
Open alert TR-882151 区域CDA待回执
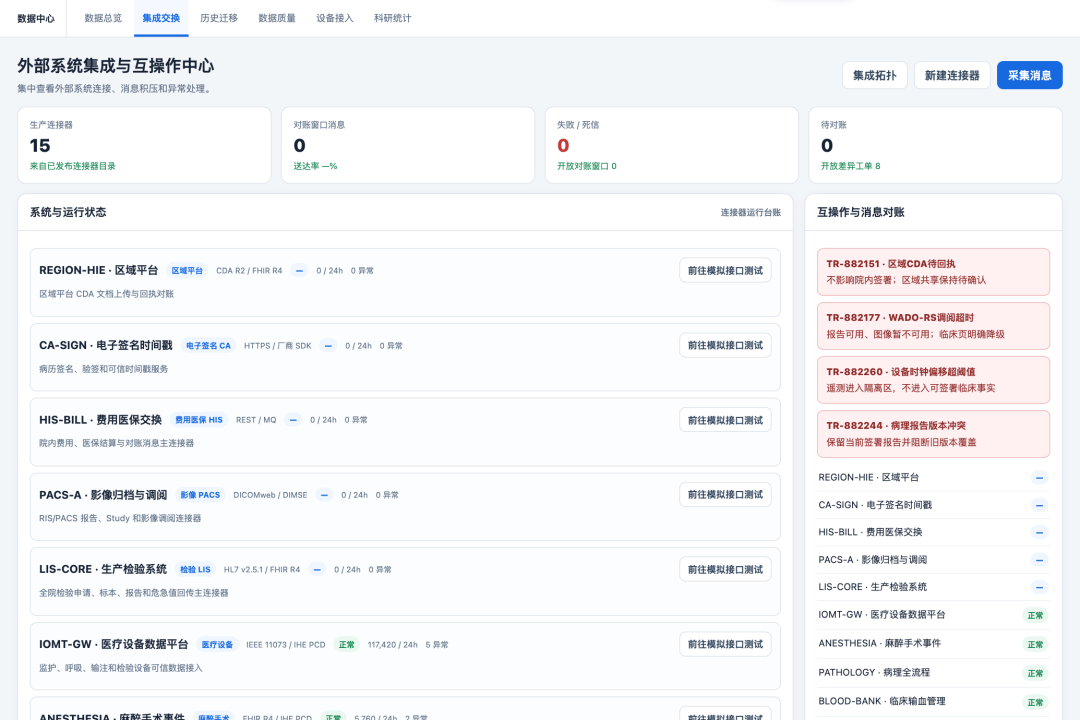coord(933,271)
